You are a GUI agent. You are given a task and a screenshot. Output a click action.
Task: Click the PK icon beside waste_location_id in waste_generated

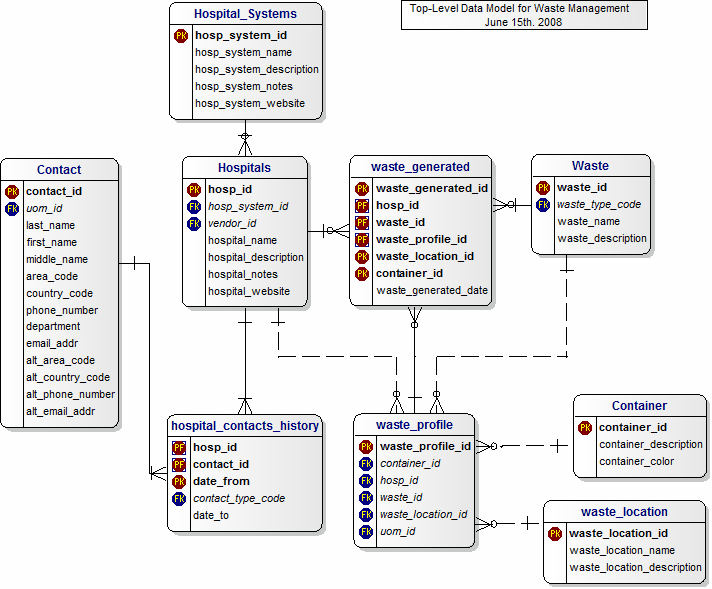point(362,257)
